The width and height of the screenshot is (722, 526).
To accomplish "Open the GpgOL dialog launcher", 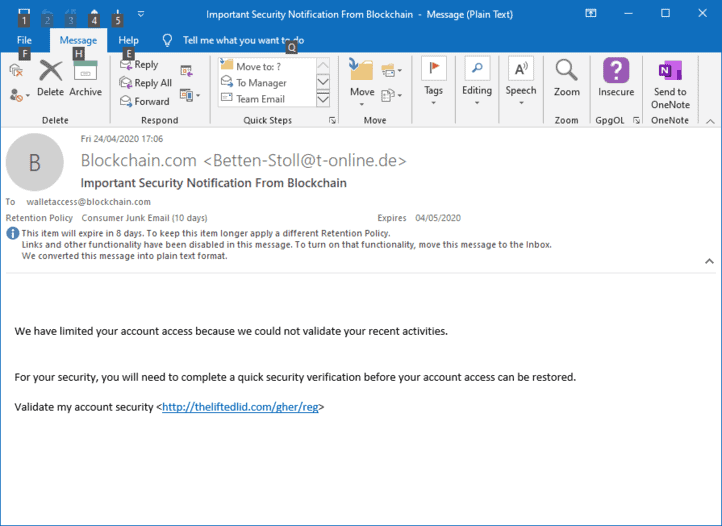I will (636, 121).
